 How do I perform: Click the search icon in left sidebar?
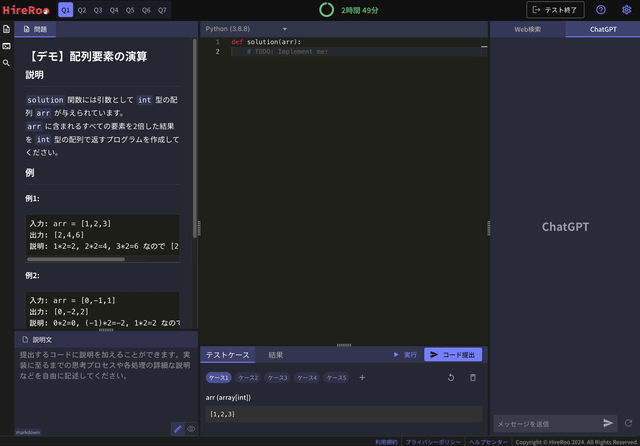(6, 63)
